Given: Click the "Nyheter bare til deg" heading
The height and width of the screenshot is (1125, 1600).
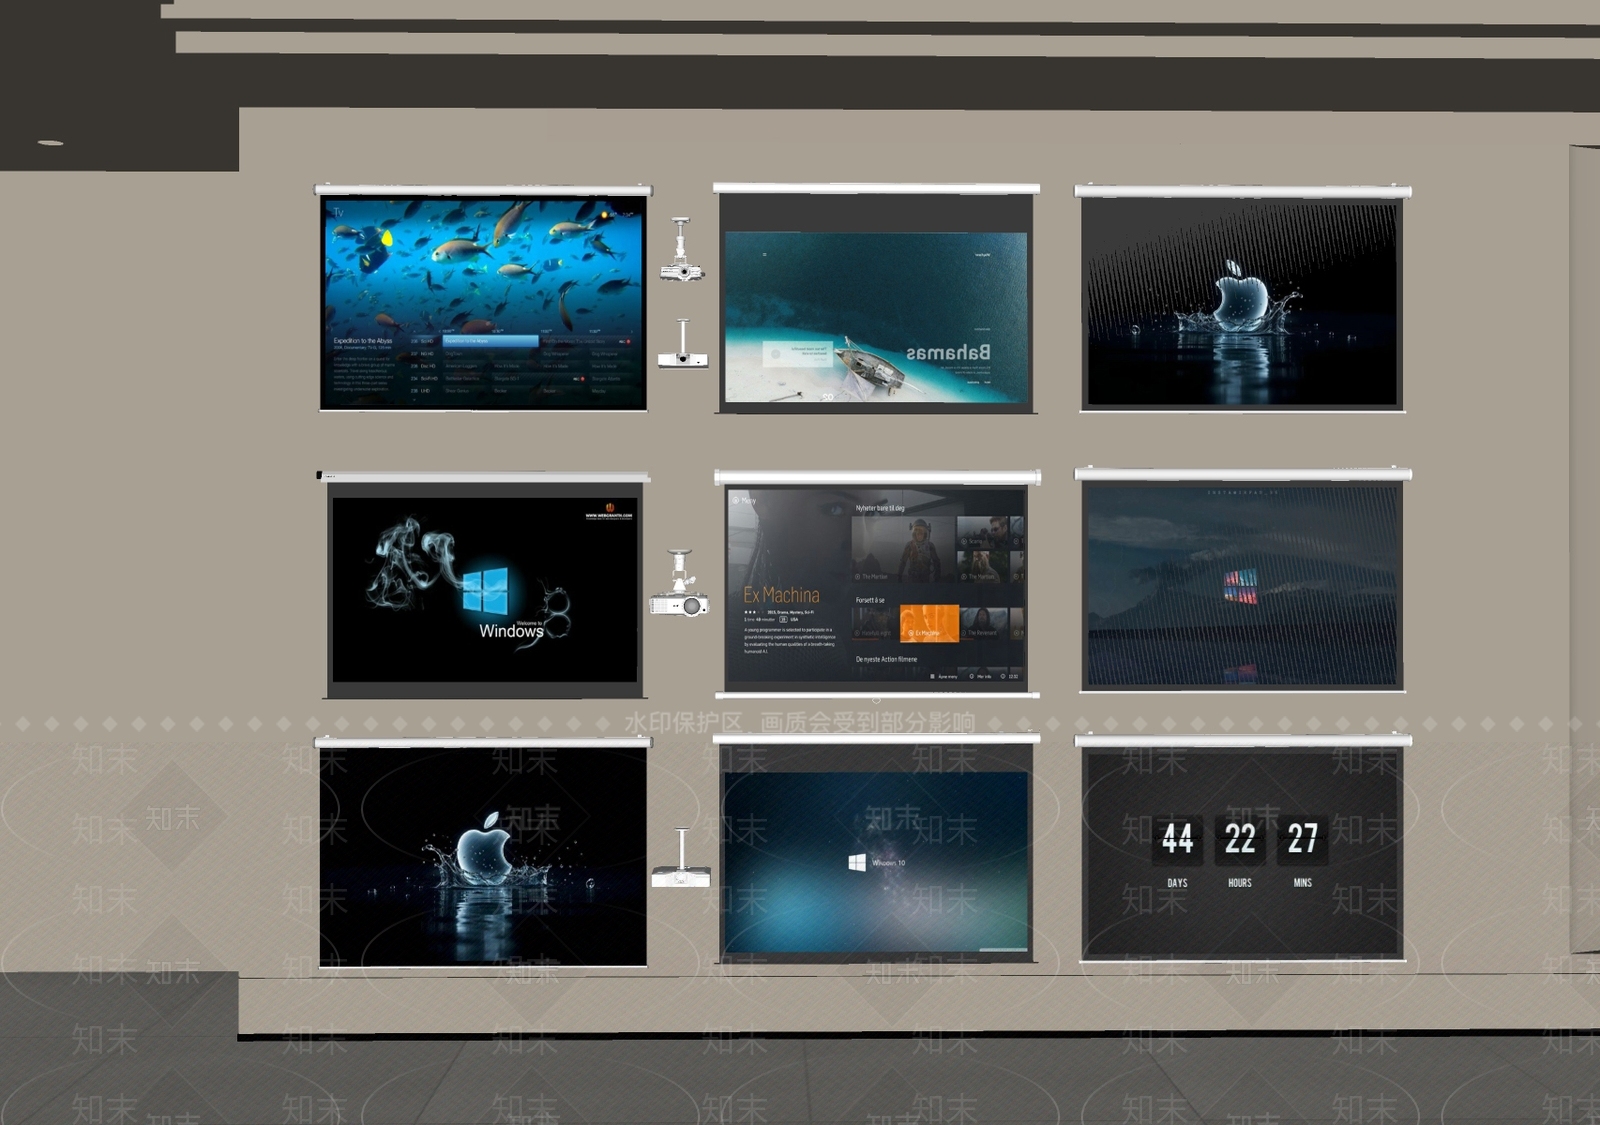Looking at the screenshot, I should (x=880, y=508).
